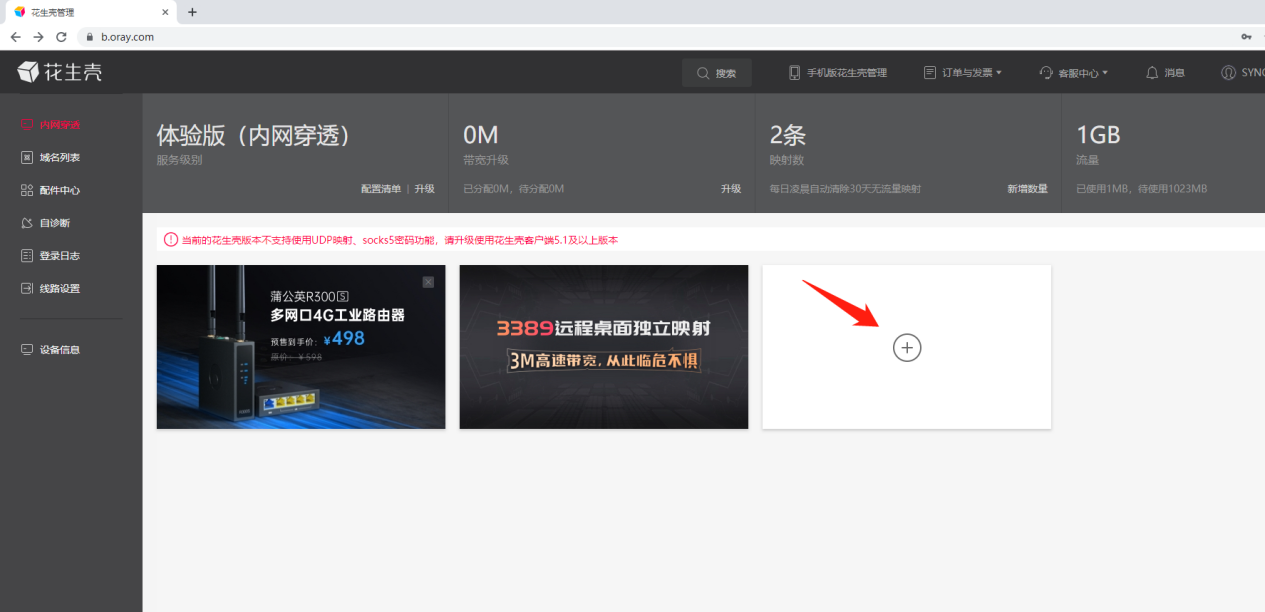Click 新增数量 in the 映射数 panel
Screen dimensions: 1265x612
pos(1027,189)
